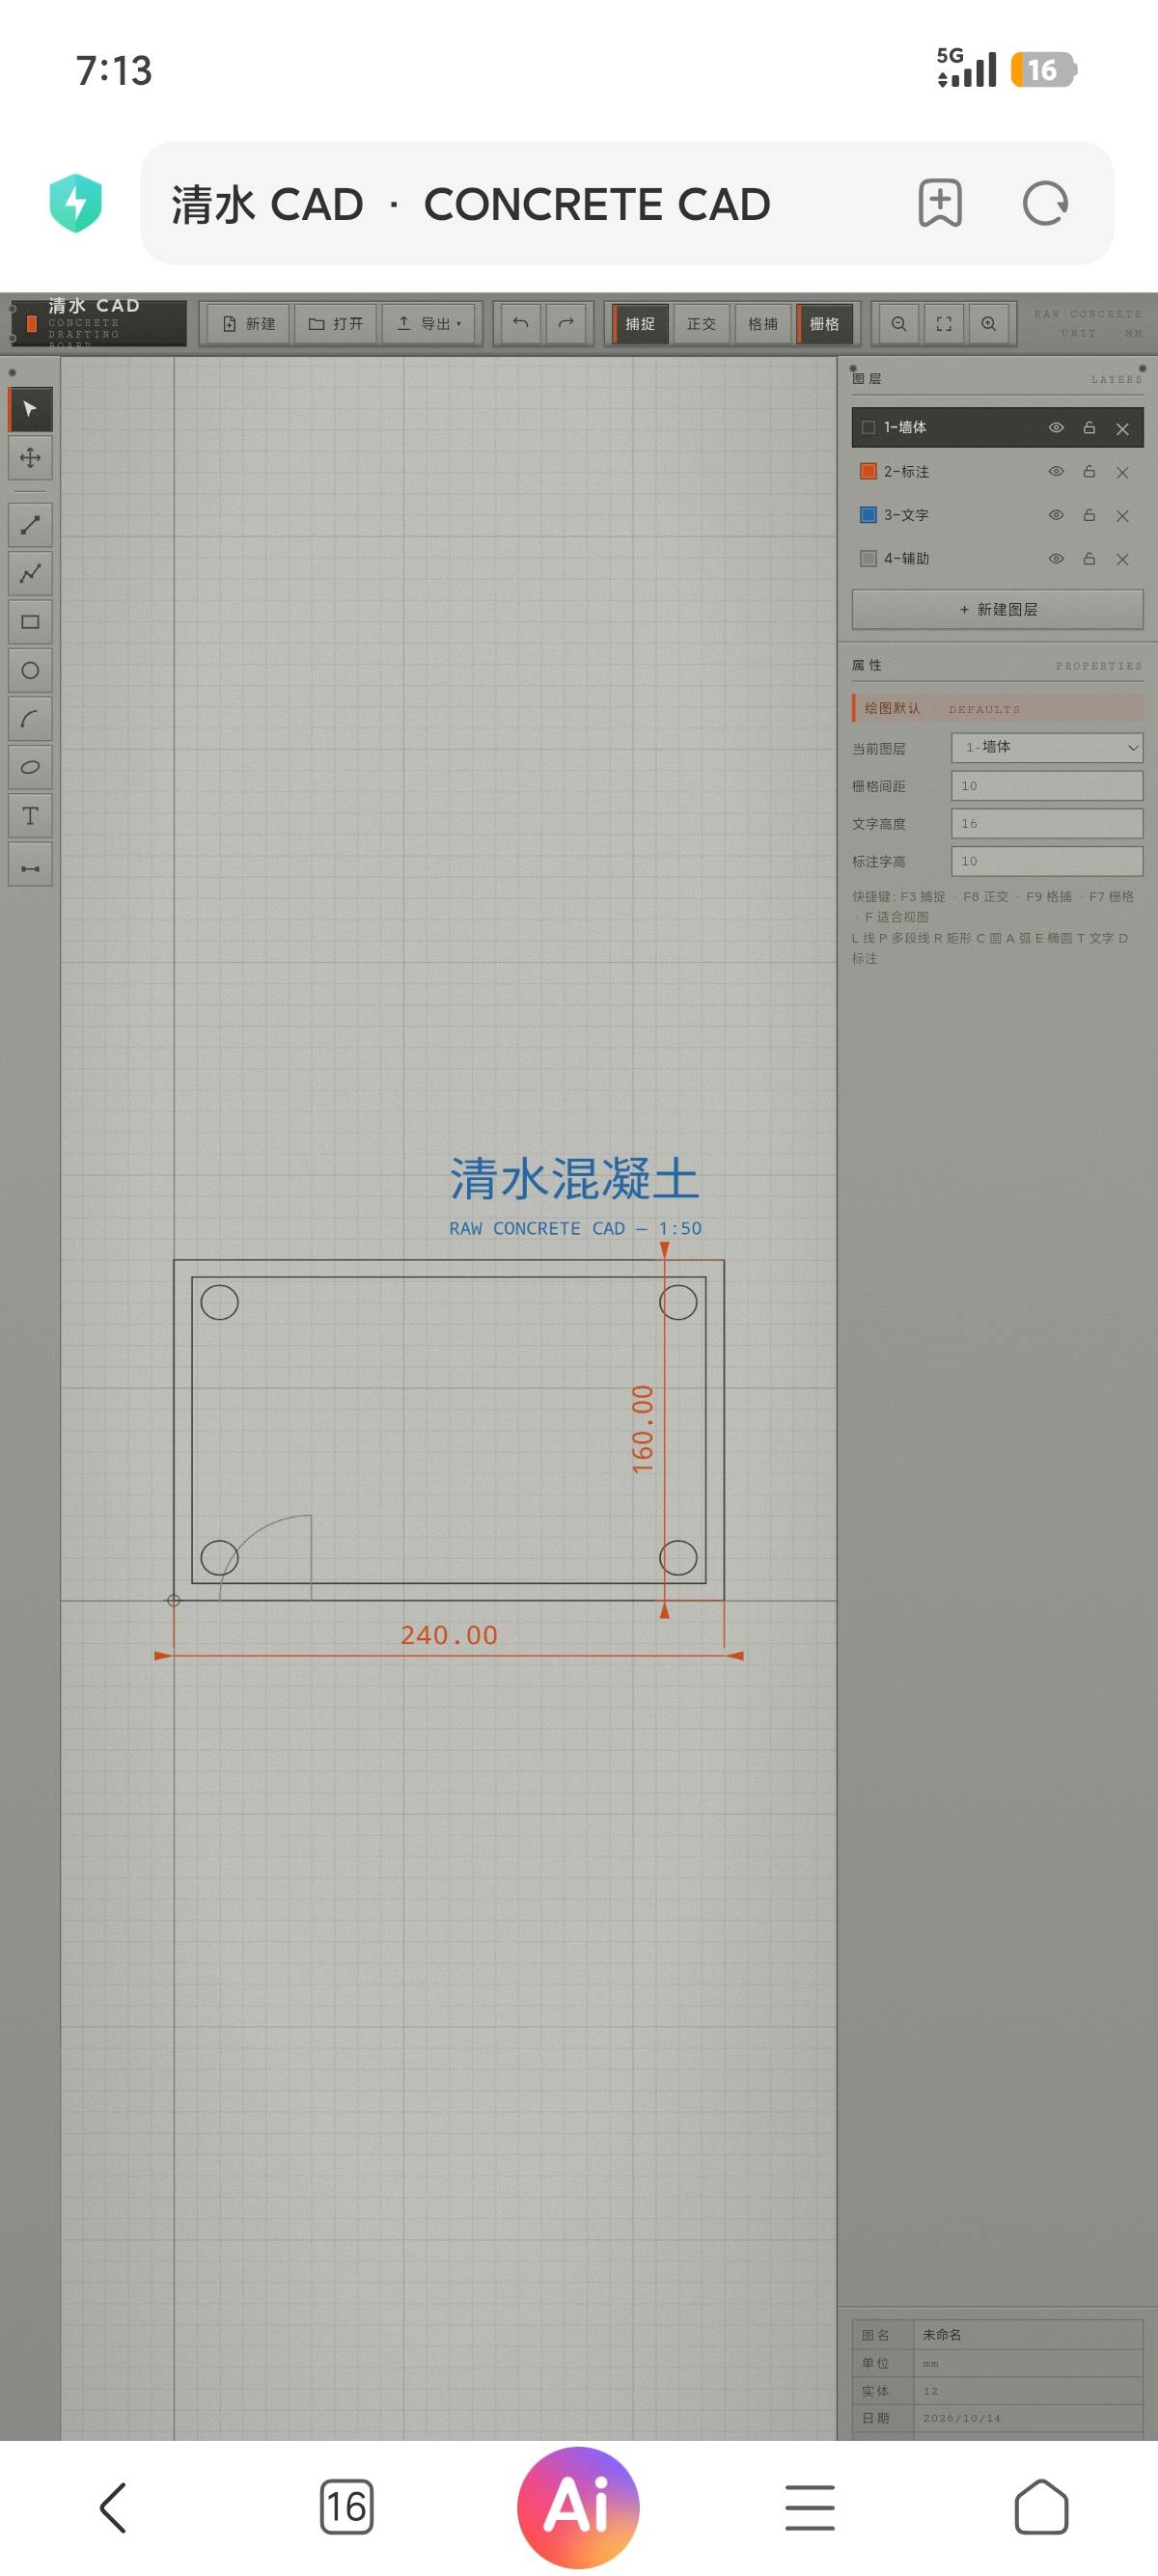Click the 清水混凝土 title text
This screenshot has width=1158, height=2576.
(574, 1179)
